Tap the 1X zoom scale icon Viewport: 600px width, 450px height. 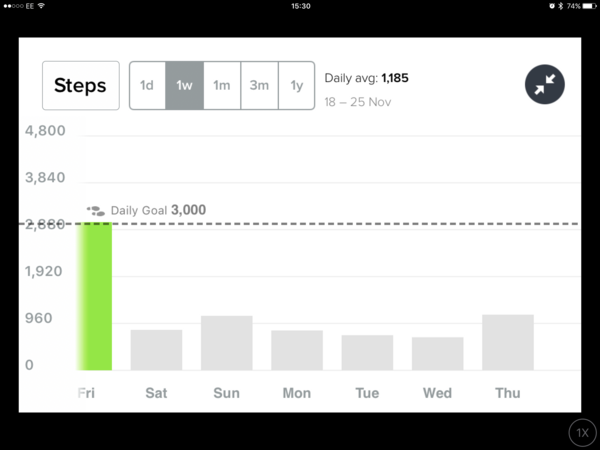point(582,432)
